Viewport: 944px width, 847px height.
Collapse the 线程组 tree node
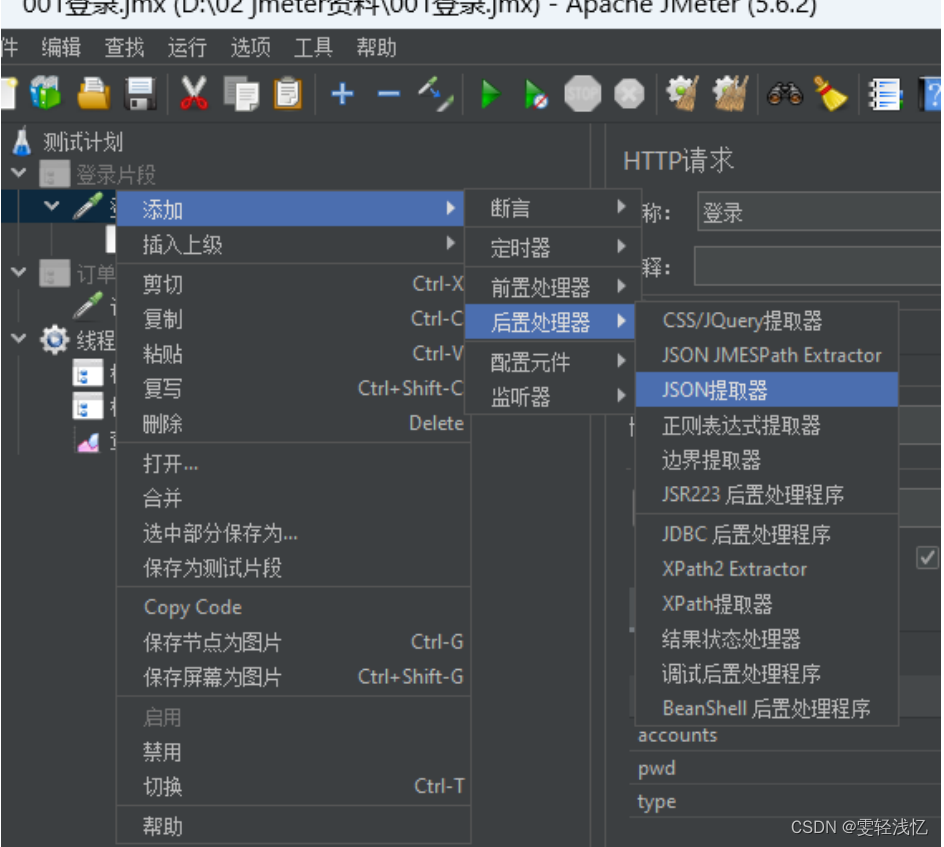pyautogui.click(x=20, y=340)
